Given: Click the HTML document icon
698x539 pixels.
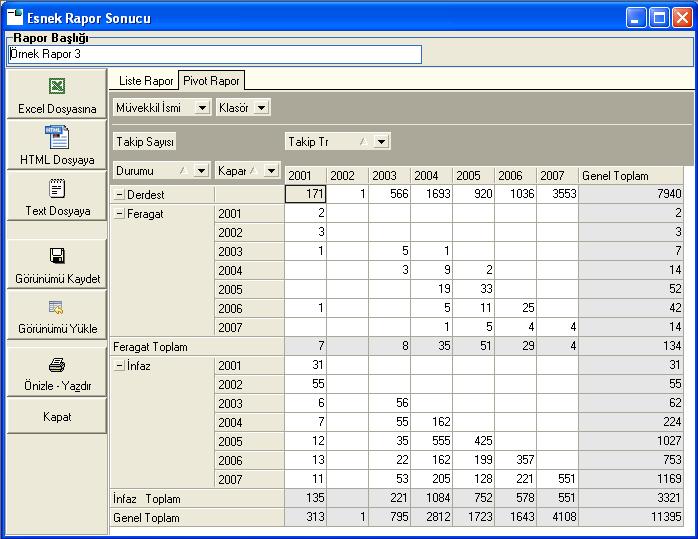Looking at the screenshot, I should coord(57,137).
